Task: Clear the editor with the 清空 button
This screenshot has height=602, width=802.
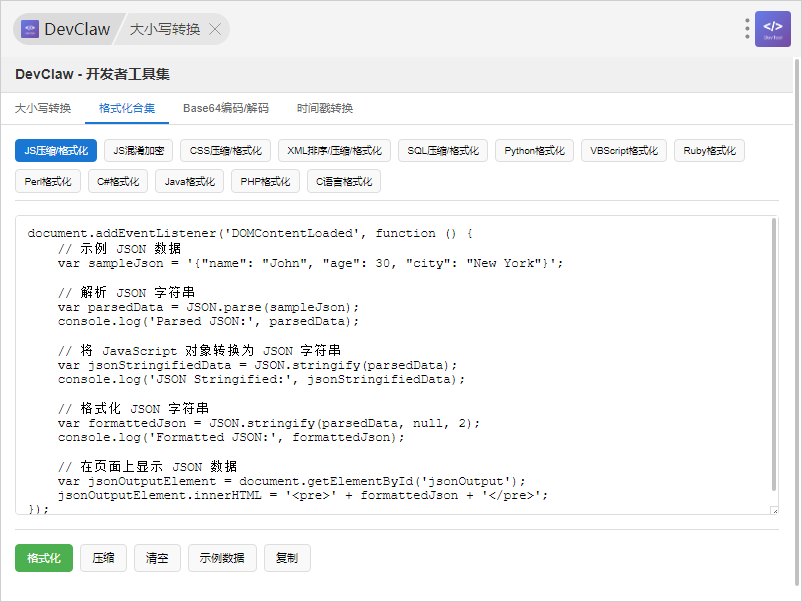Action: tap(157, 558)
